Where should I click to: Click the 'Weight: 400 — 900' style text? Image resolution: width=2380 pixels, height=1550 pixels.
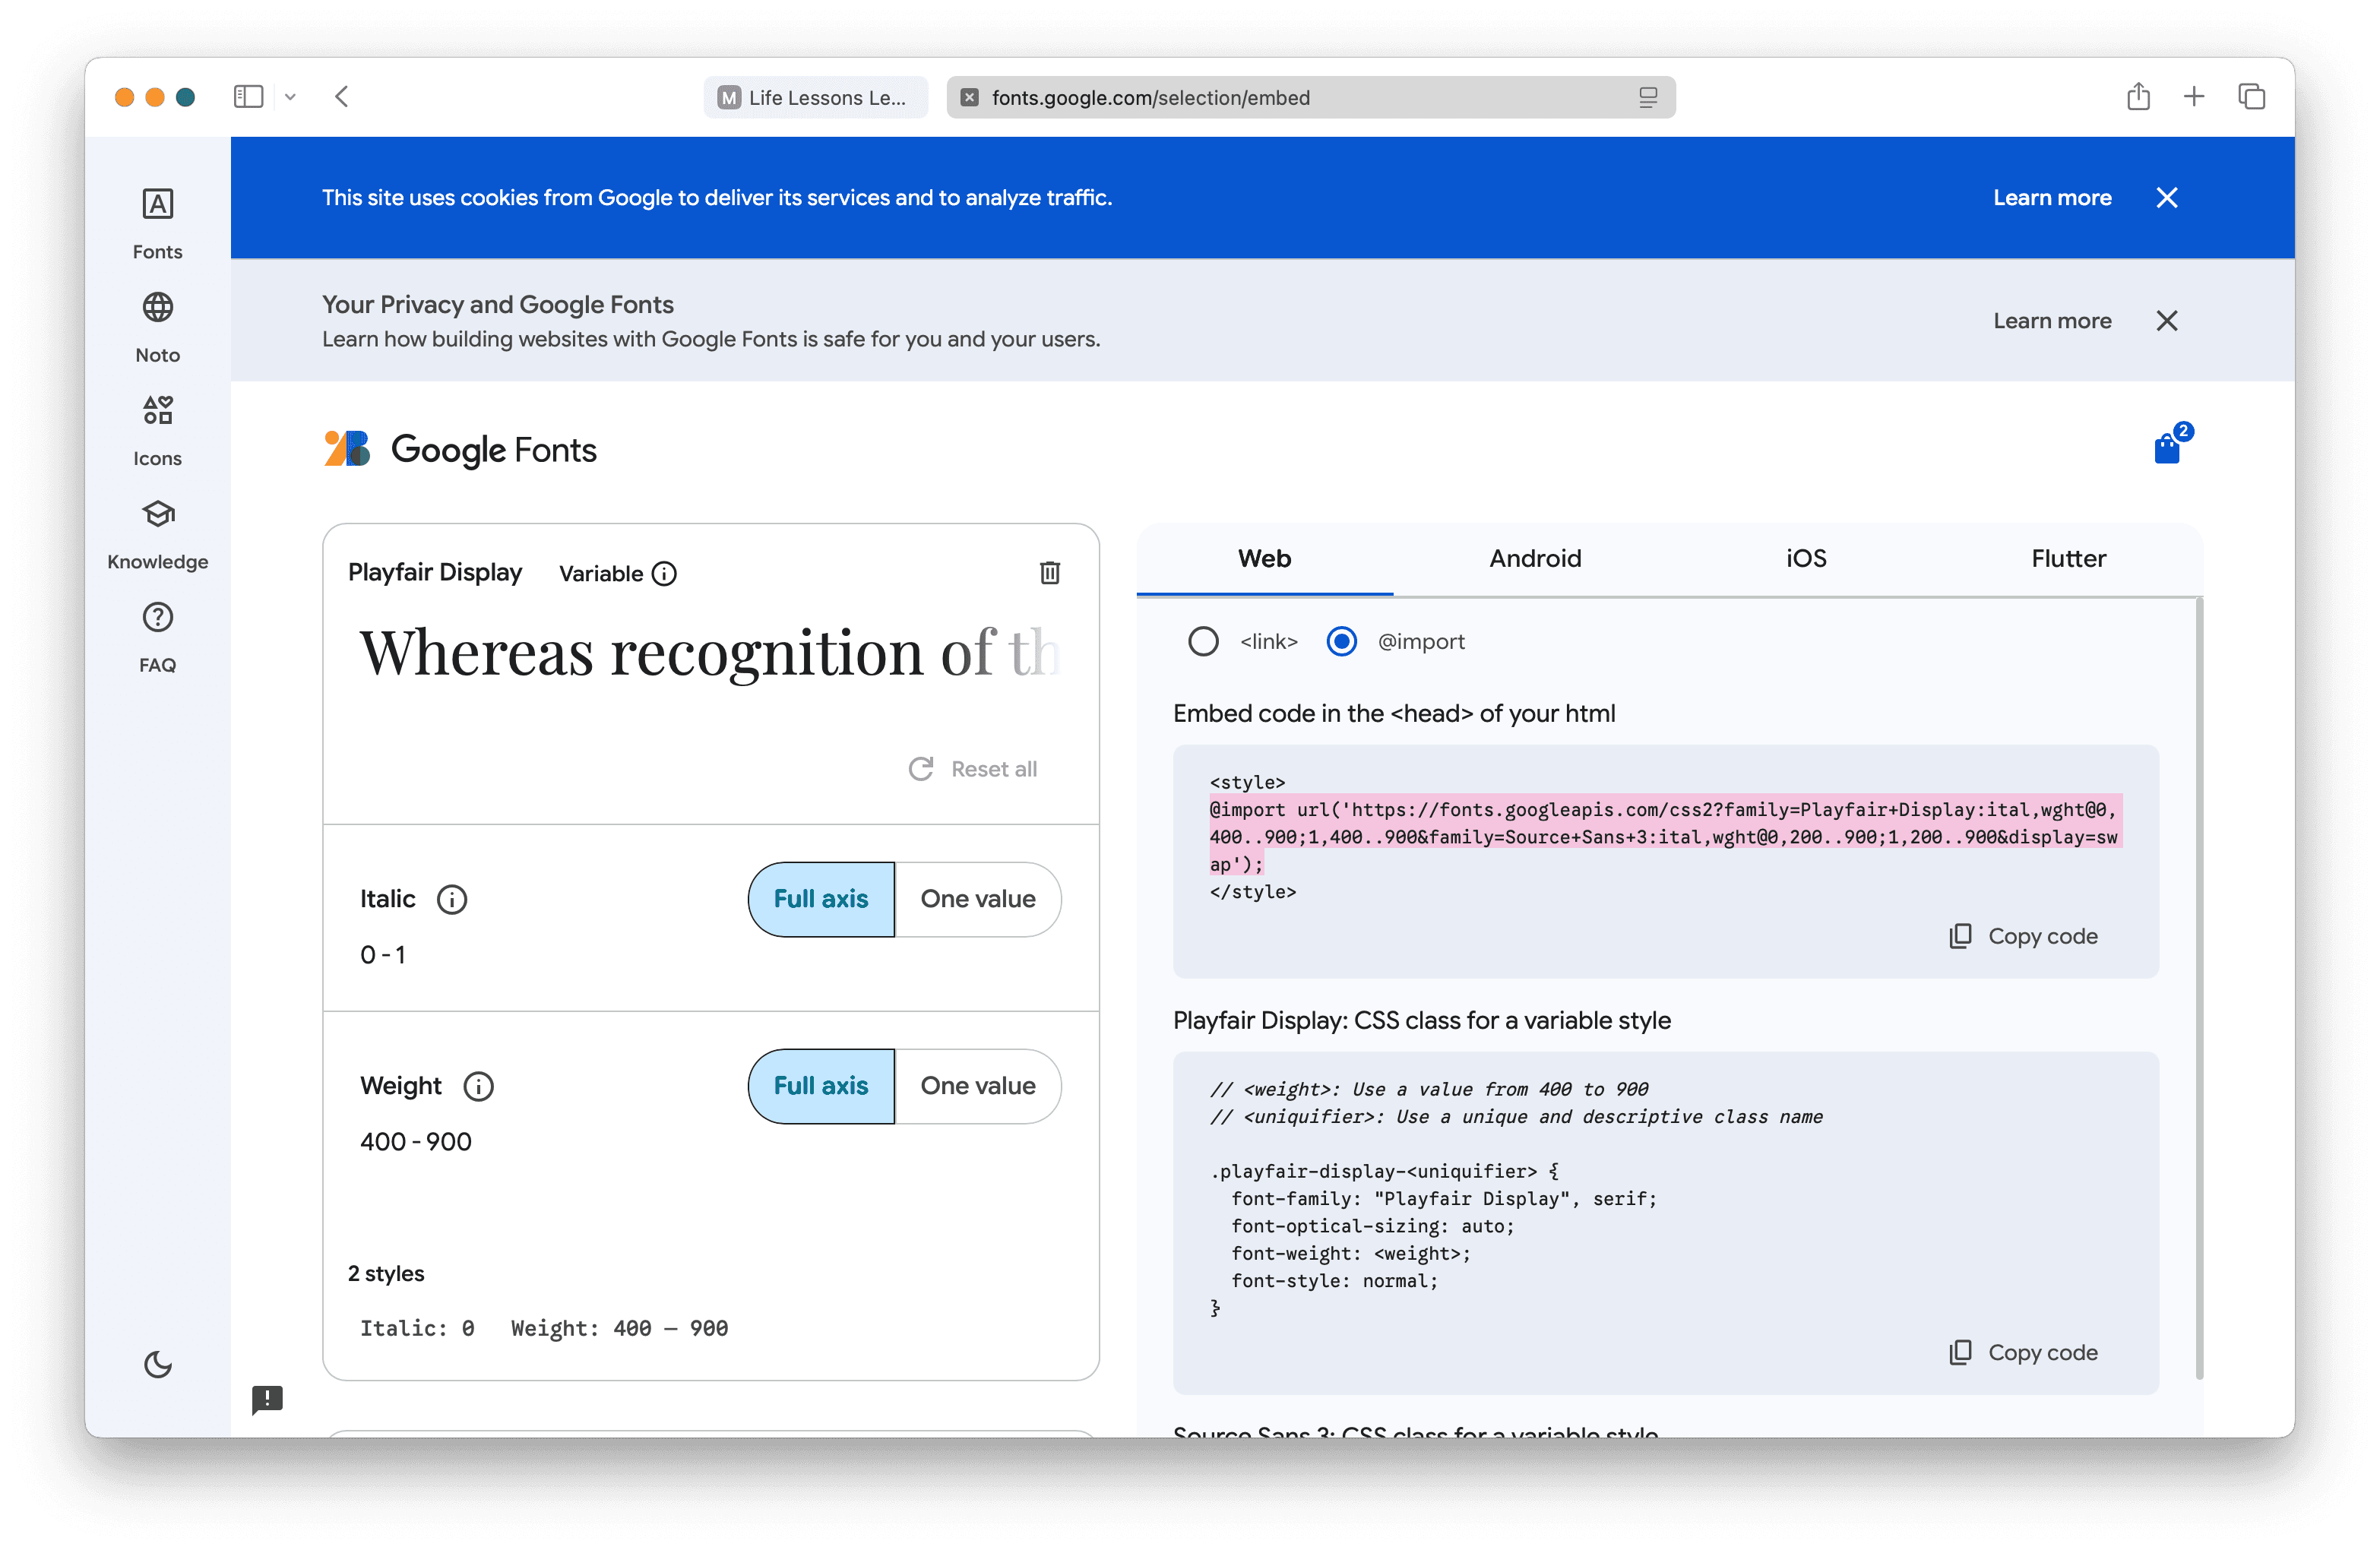coord(619,1329)
